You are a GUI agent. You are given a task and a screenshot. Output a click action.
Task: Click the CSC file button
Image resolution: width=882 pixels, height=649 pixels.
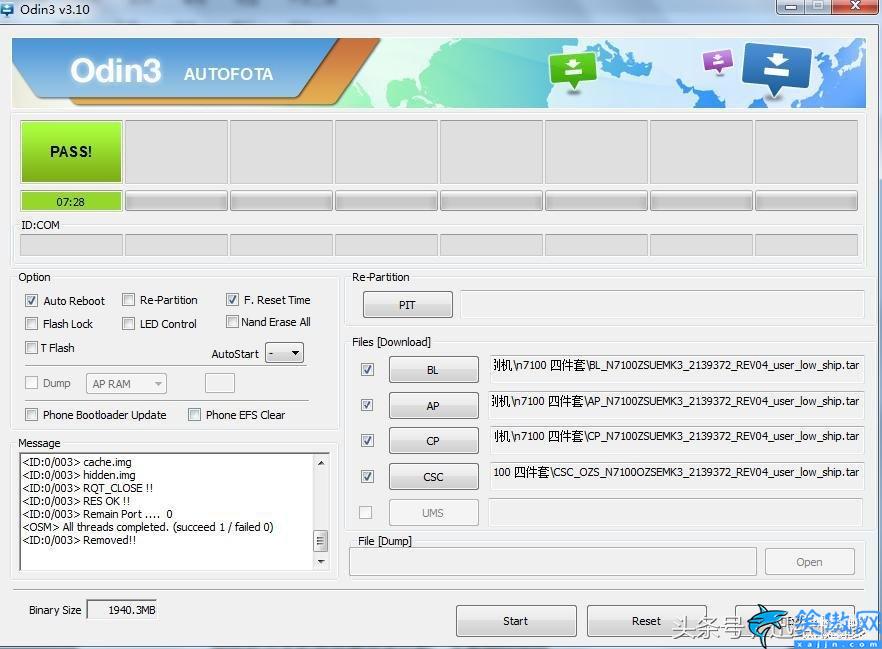tap(434, 477)
